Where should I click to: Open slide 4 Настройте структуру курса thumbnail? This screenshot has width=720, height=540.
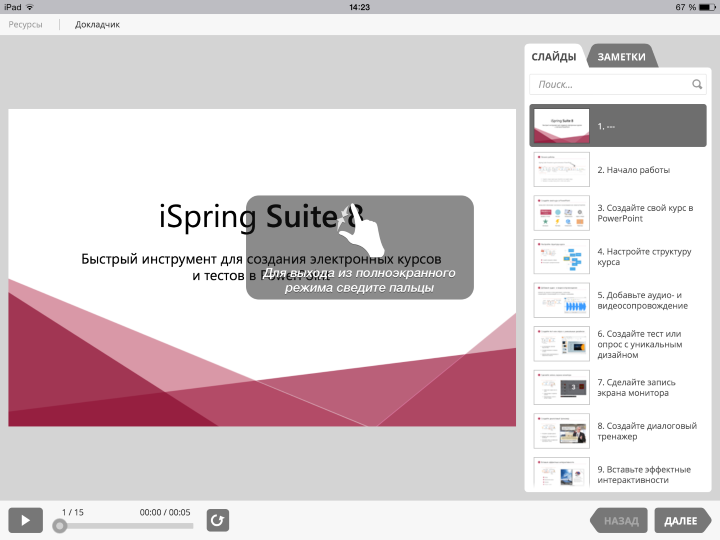tap(562, 257)
